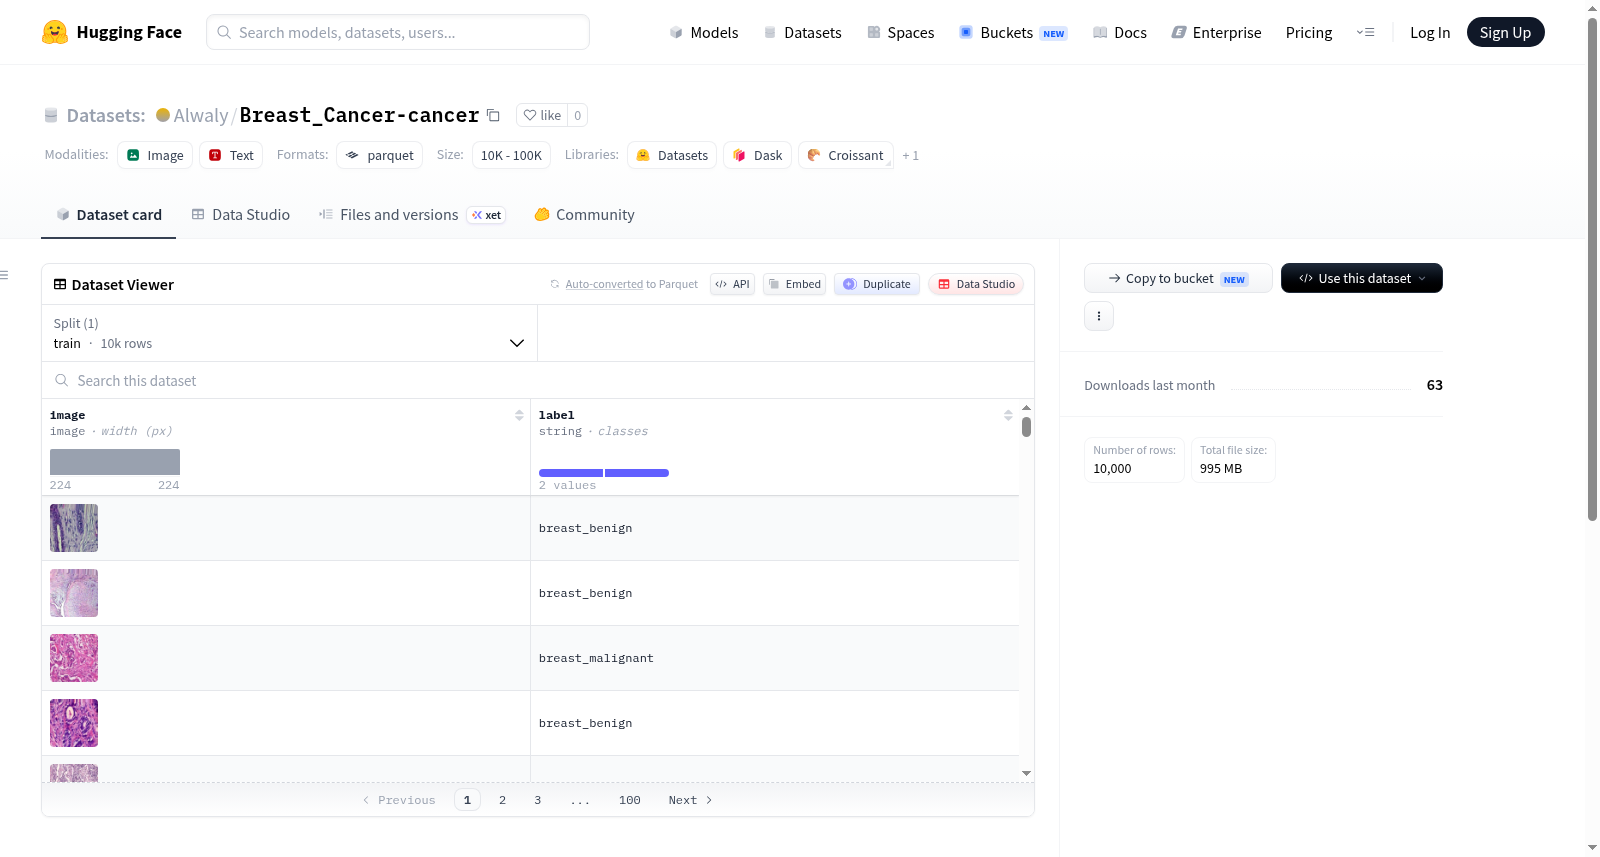Image resolution: width=1600 pixels, height=857 pixels.
Task: Sort the label column using sort arrows
Action: pyautogui.click(x=1008, y=415)
